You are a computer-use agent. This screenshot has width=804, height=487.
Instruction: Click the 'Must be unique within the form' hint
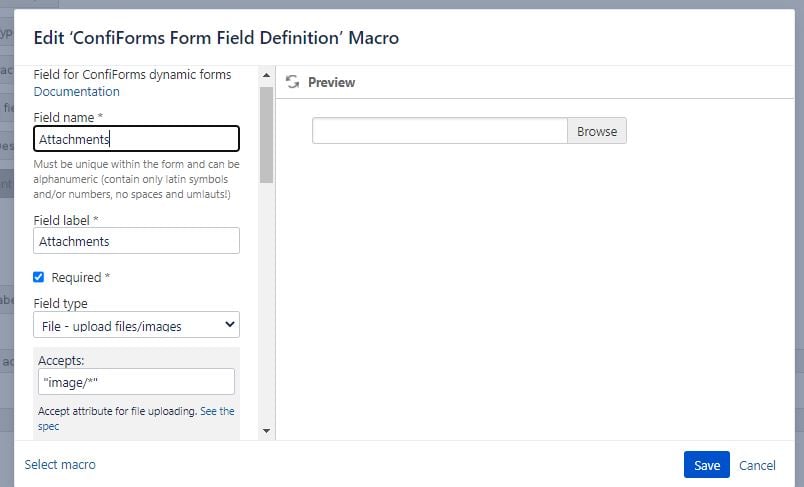[136, 179]
